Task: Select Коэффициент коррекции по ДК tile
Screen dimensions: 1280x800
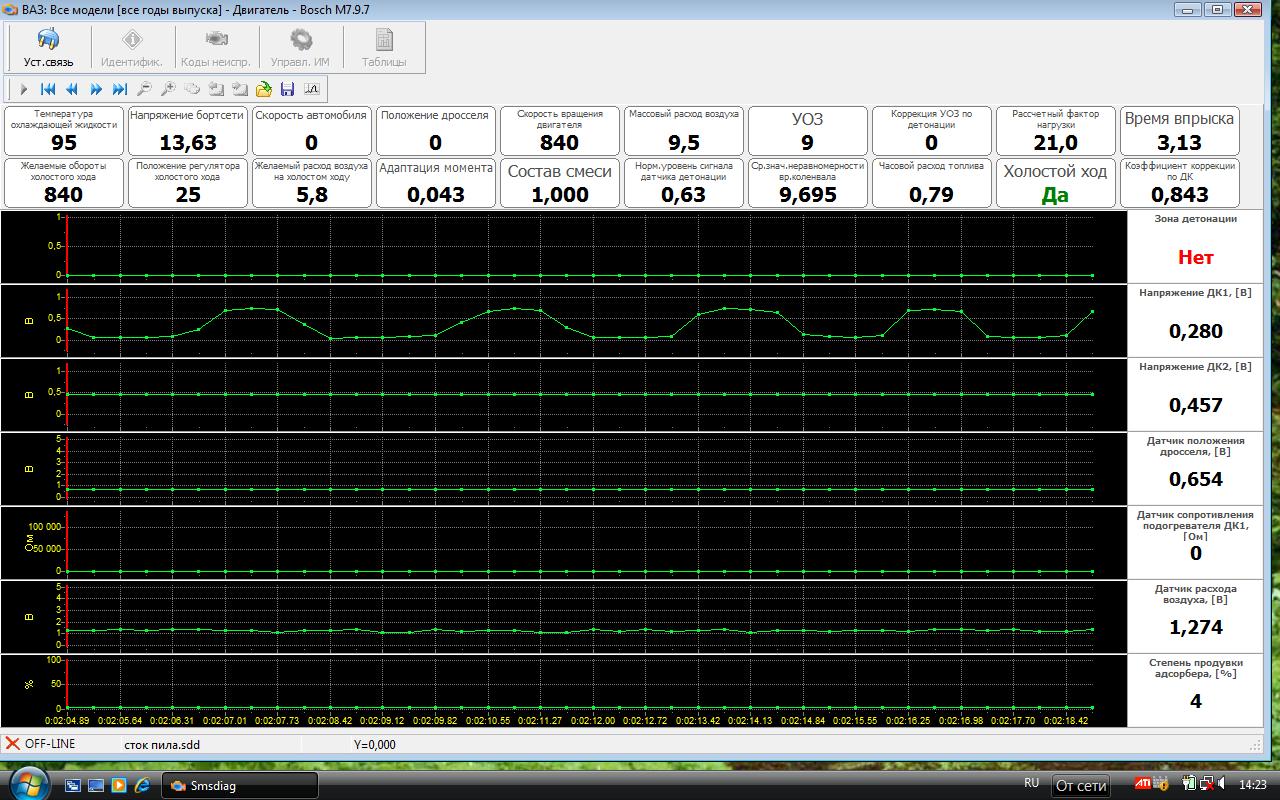Action: click(1180, 183)
